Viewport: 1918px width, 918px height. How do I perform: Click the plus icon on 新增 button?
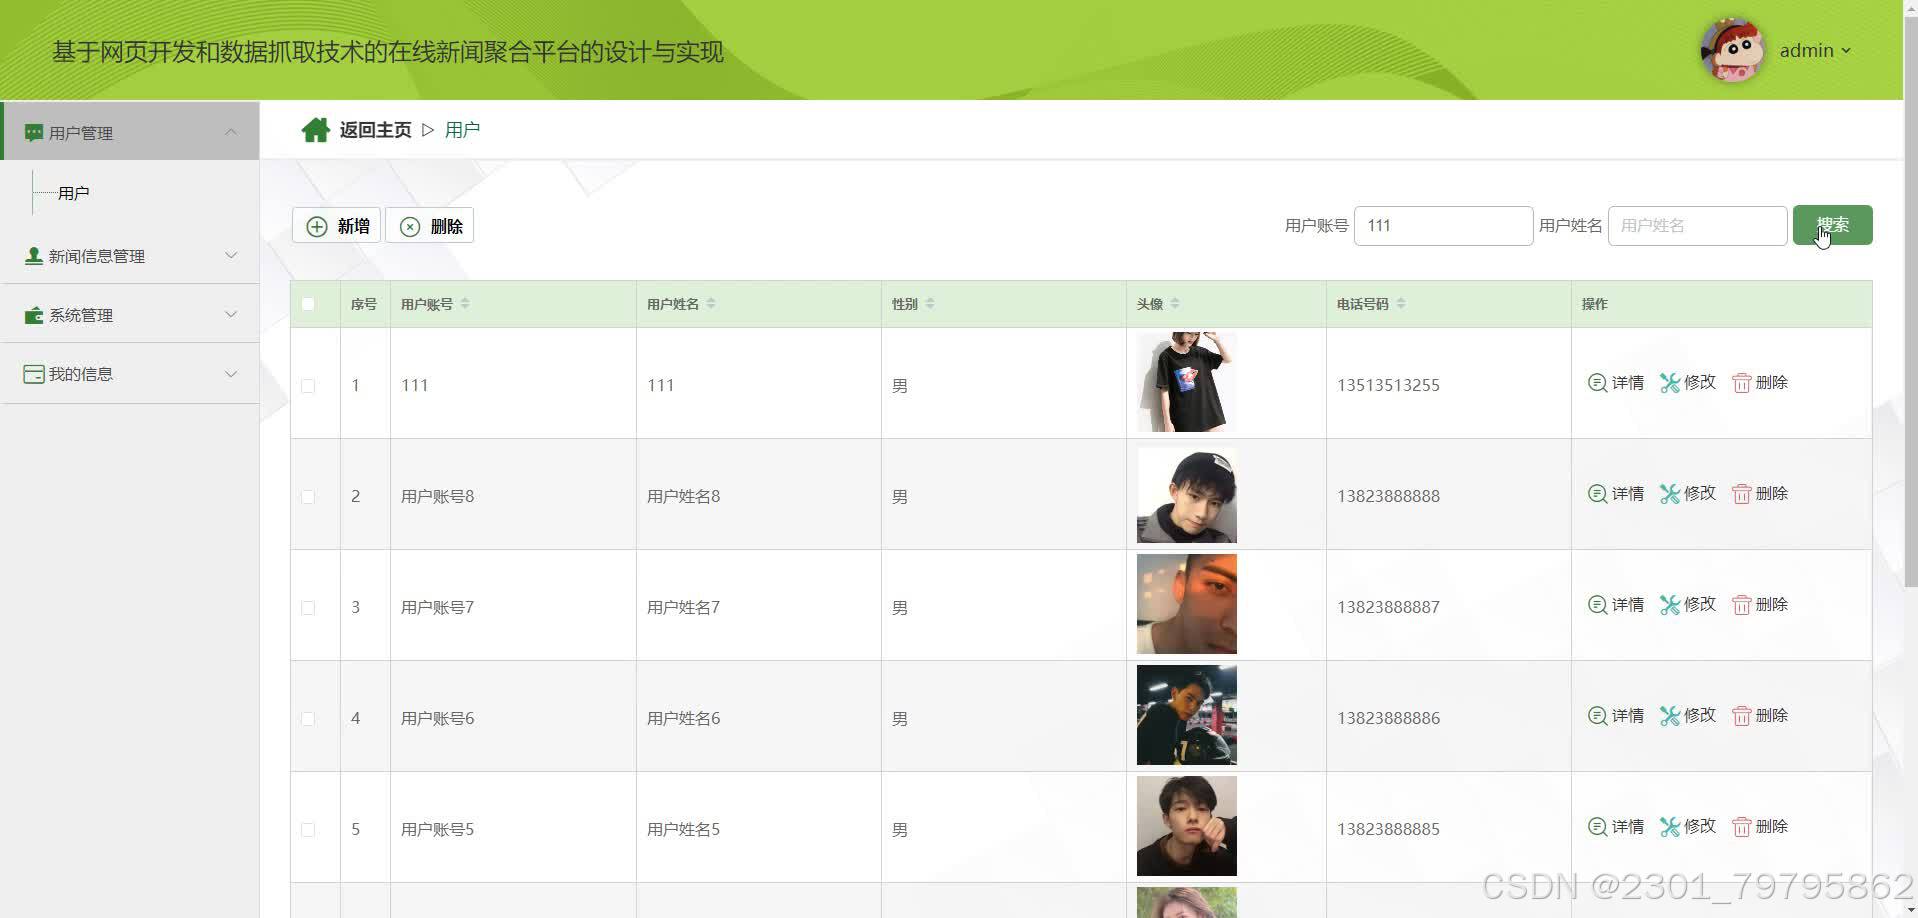pyautogui.click(x=317, y=227)
